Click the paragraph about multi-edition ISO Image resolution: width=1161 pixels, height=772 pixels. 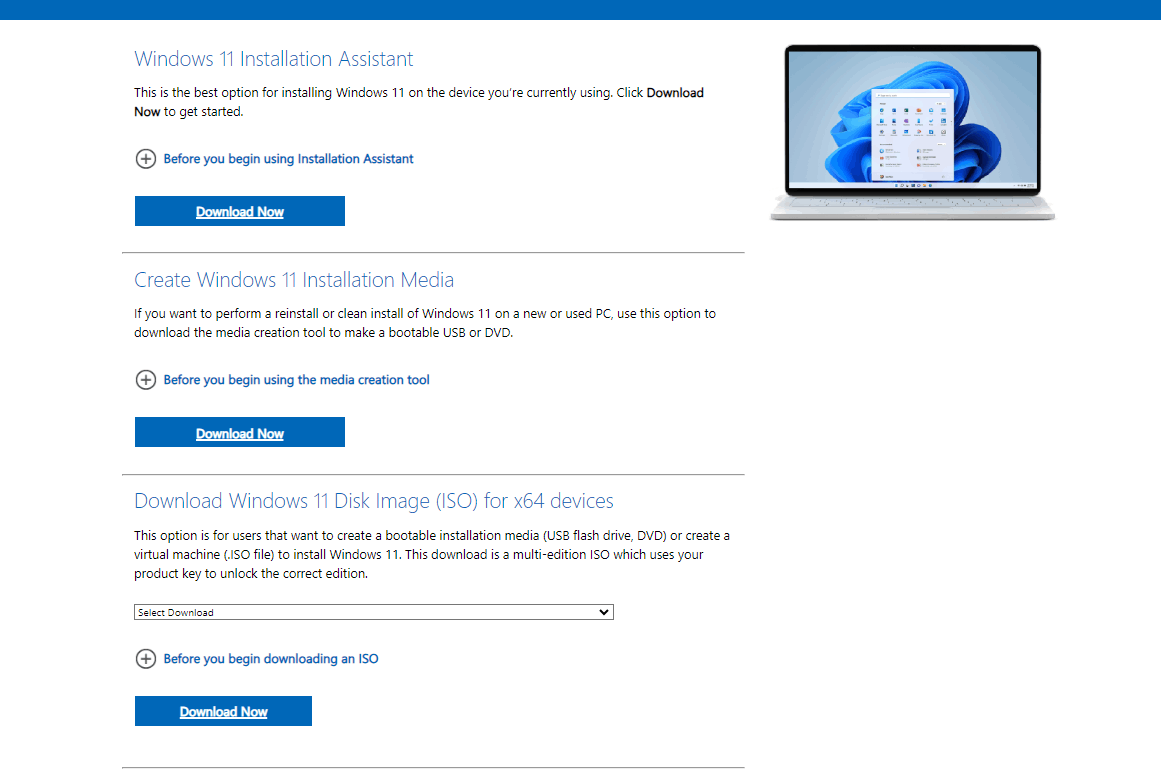[x=432, y=554]
